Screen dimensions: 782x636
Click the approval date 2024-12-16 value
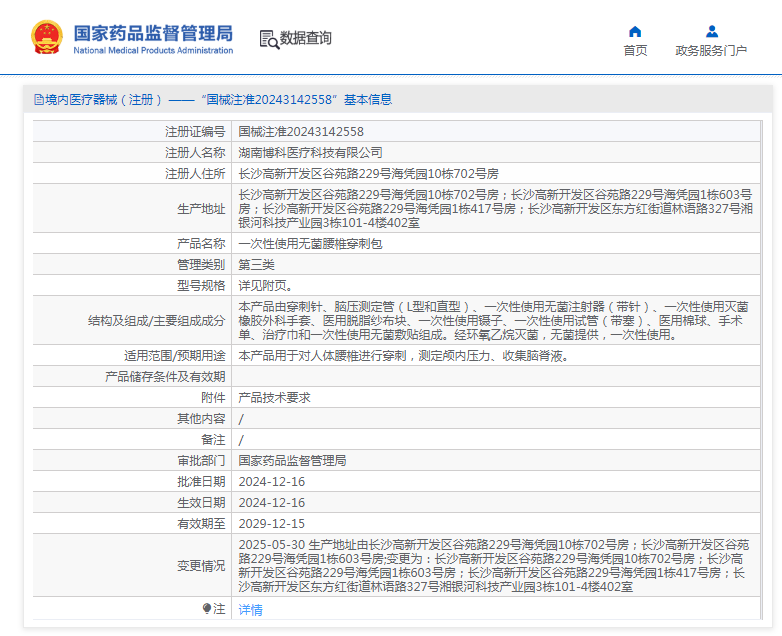(271, 481)
